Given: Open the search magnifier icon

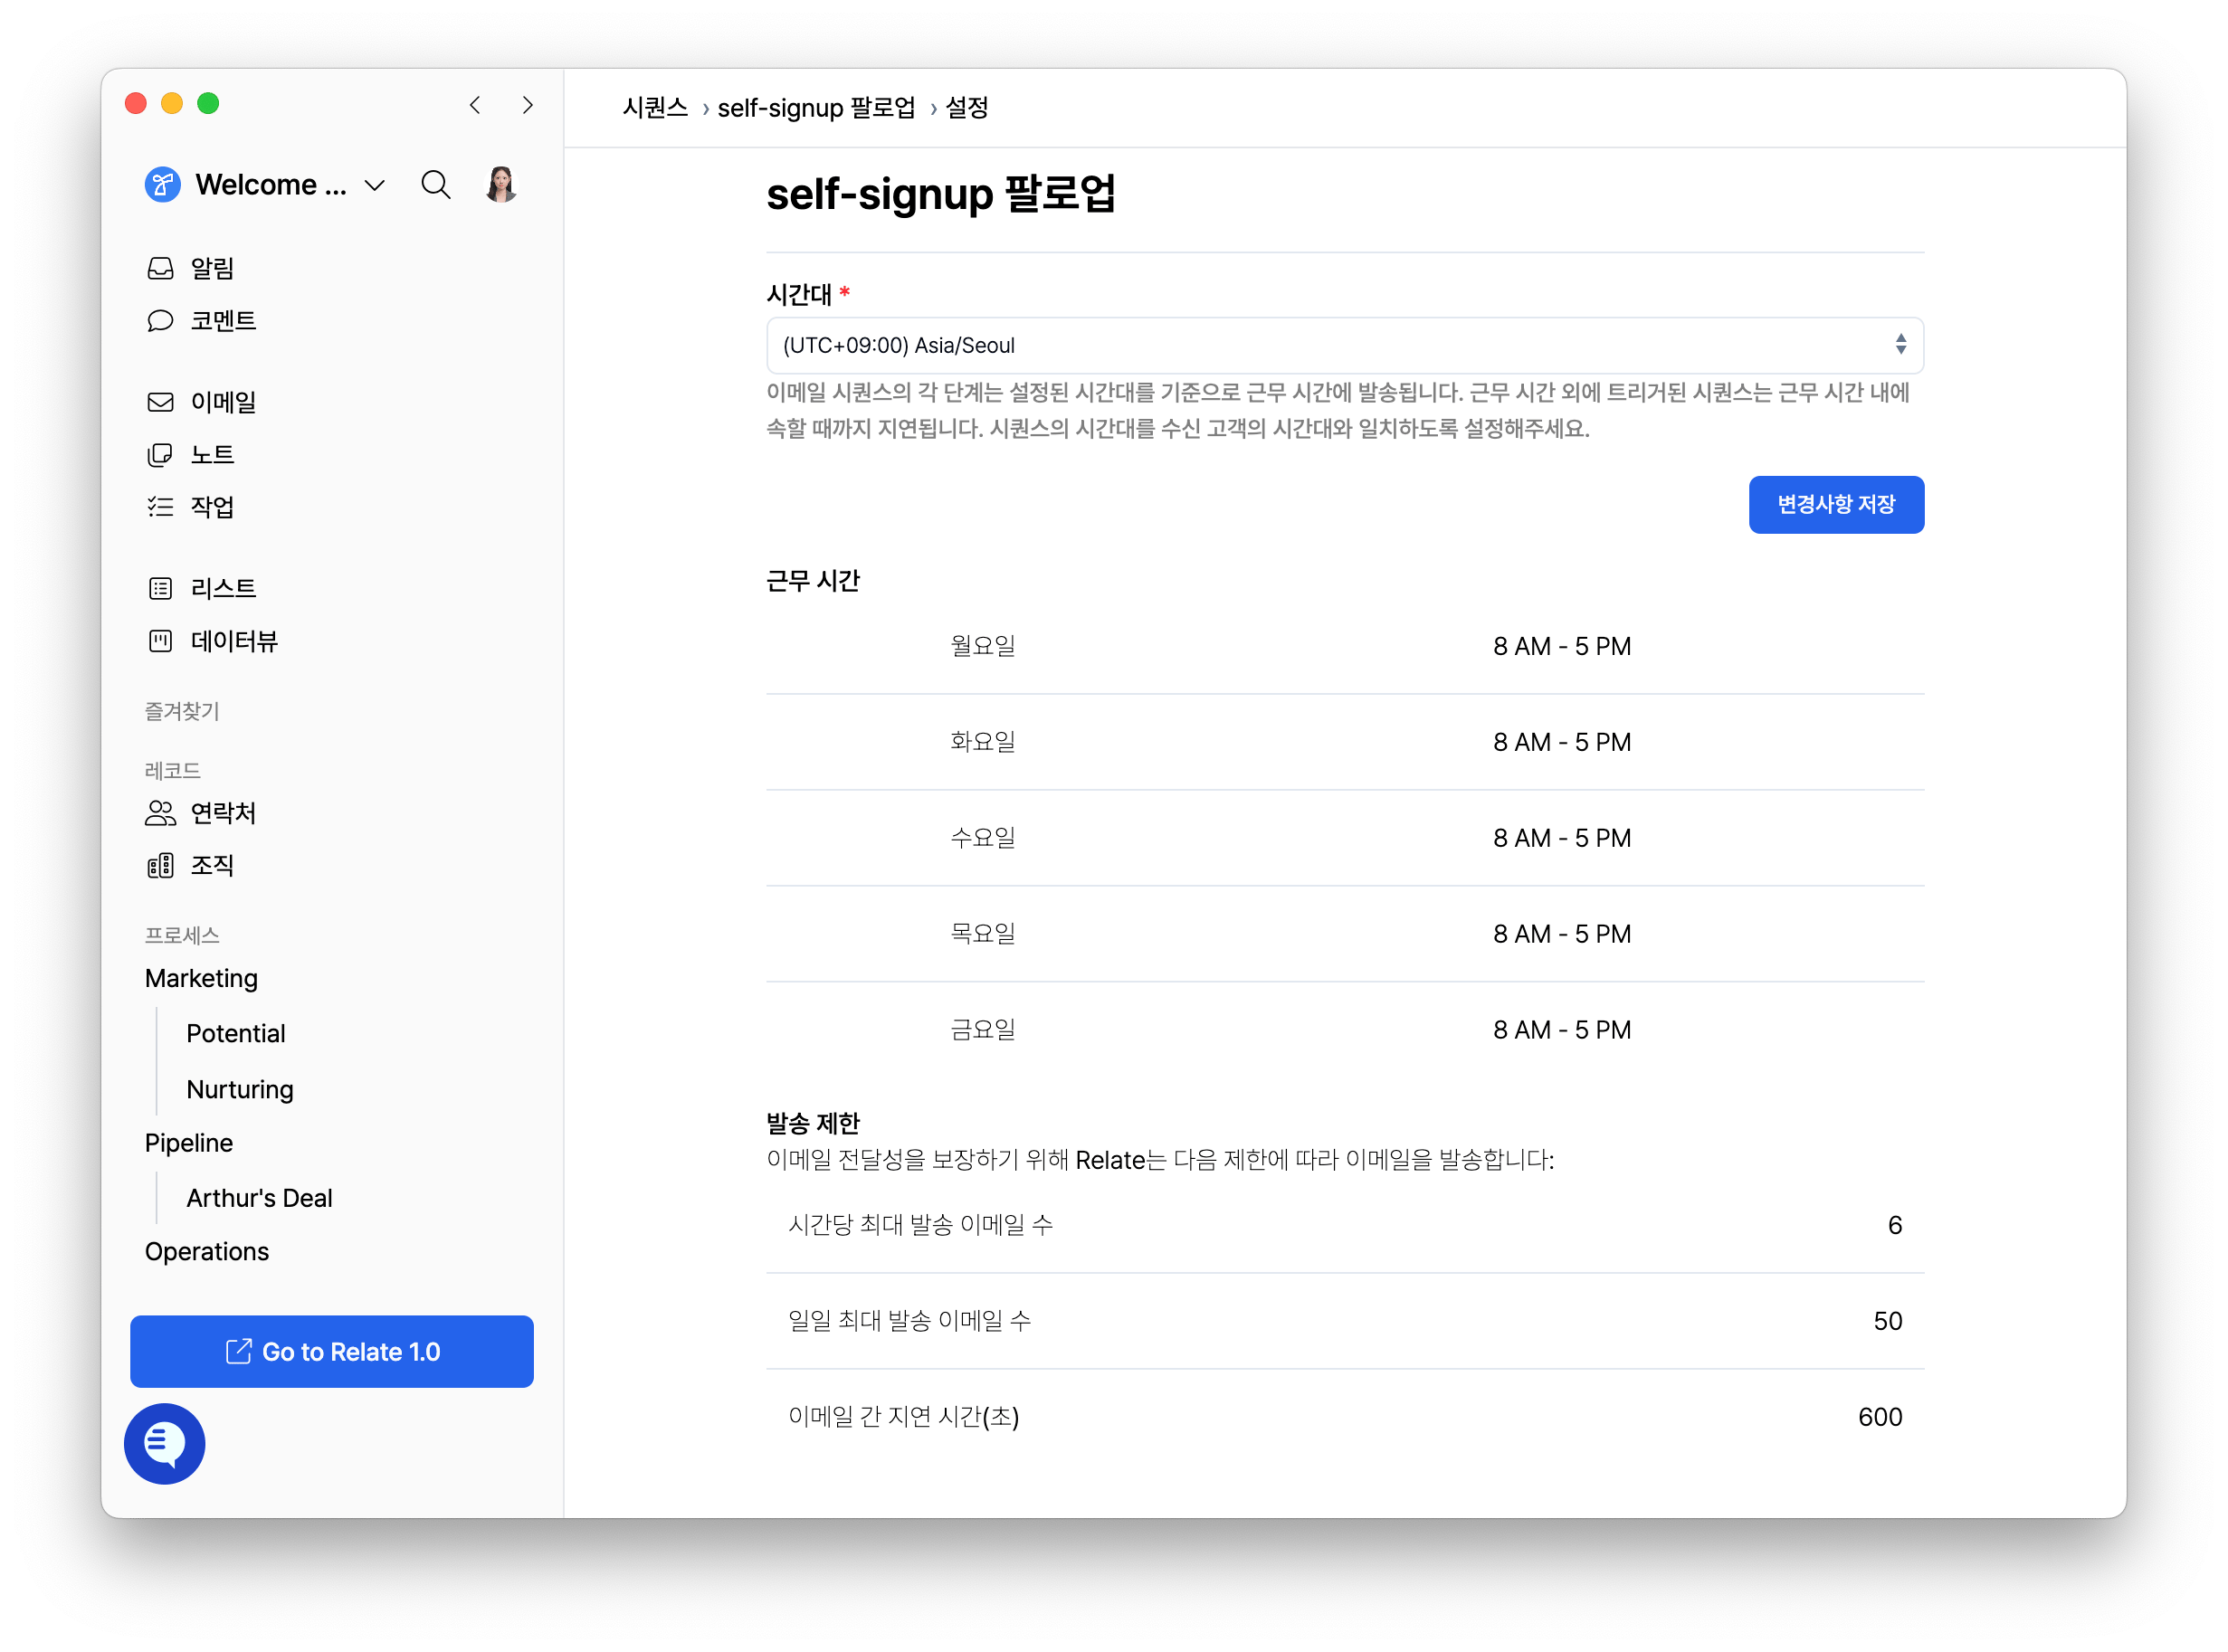Looking at the screenshot, I should [x=436, y=185].
